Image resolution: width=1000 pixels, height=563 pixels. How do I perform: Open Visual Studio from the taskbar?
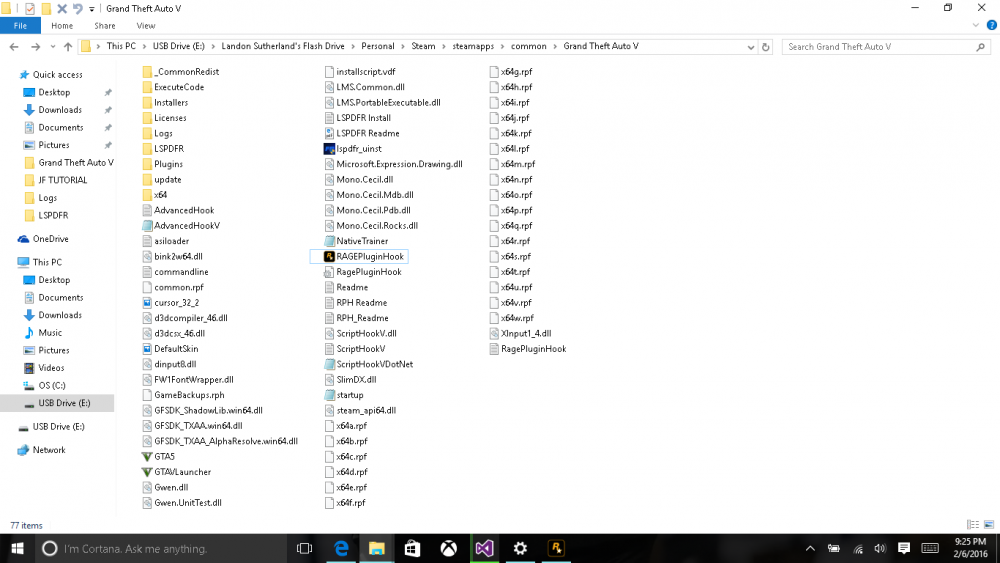pos(484,548)
